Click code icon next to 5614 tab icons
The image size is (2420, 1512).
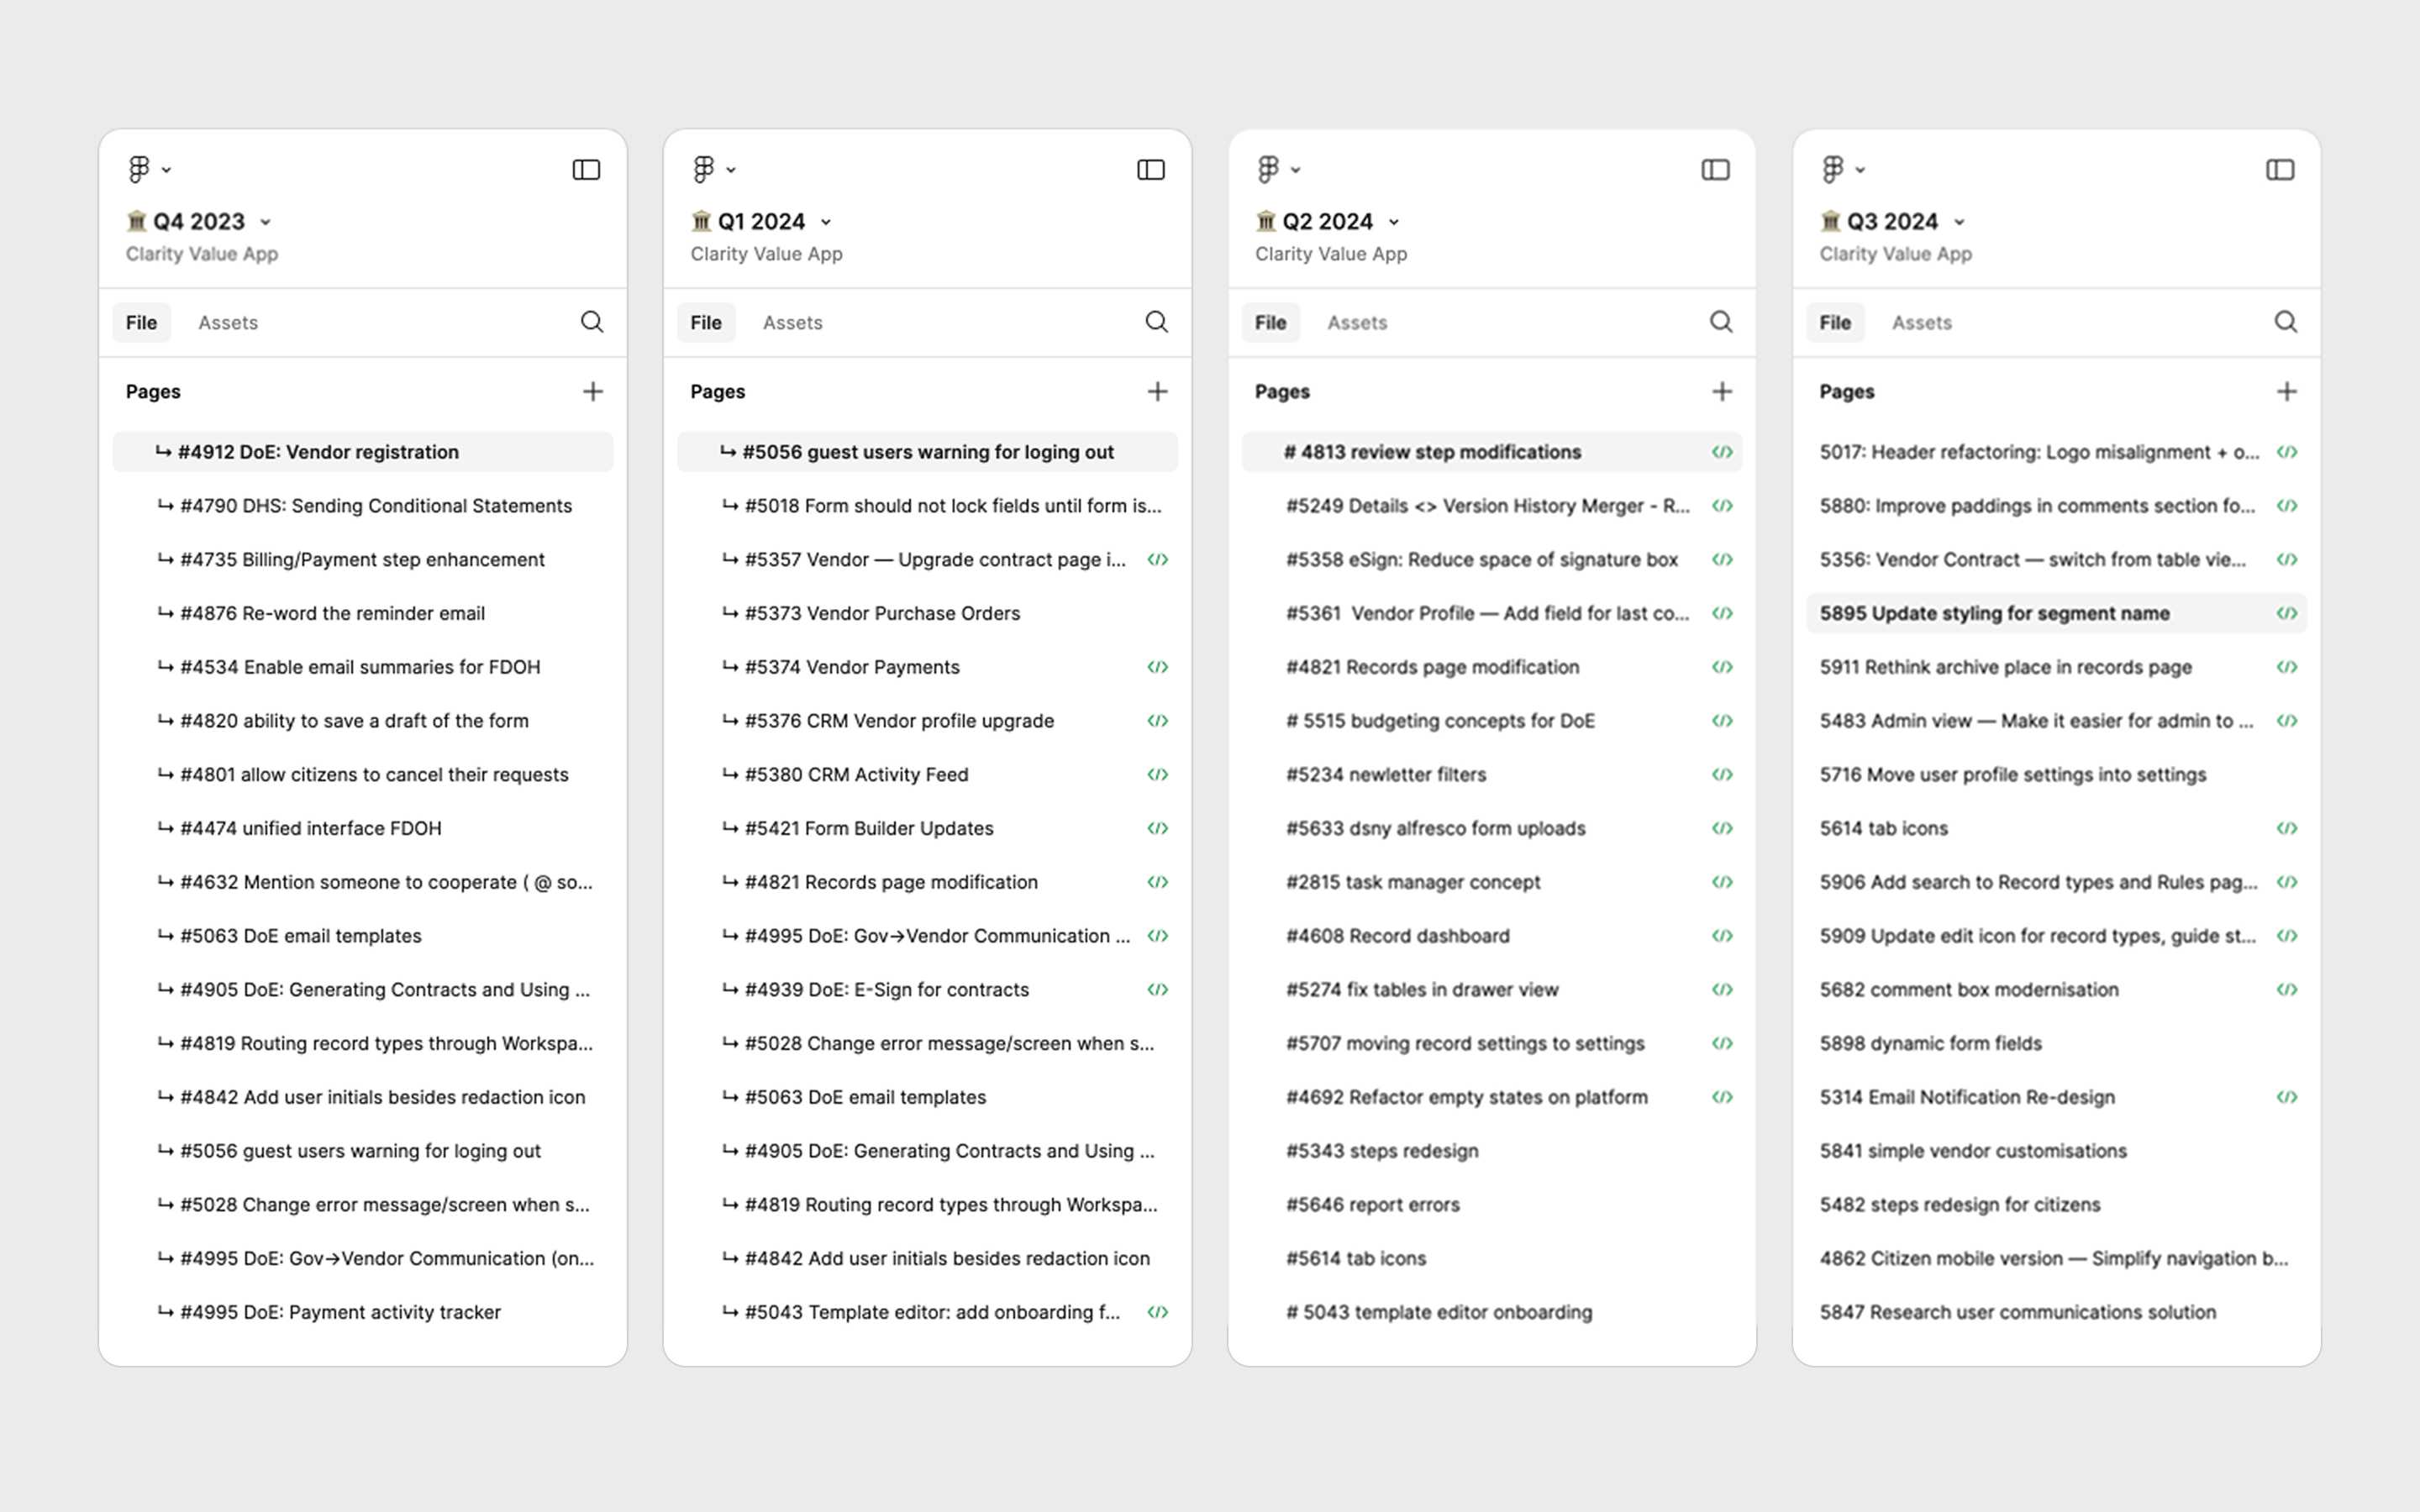pyautogui.click(x=2286, y=828)
